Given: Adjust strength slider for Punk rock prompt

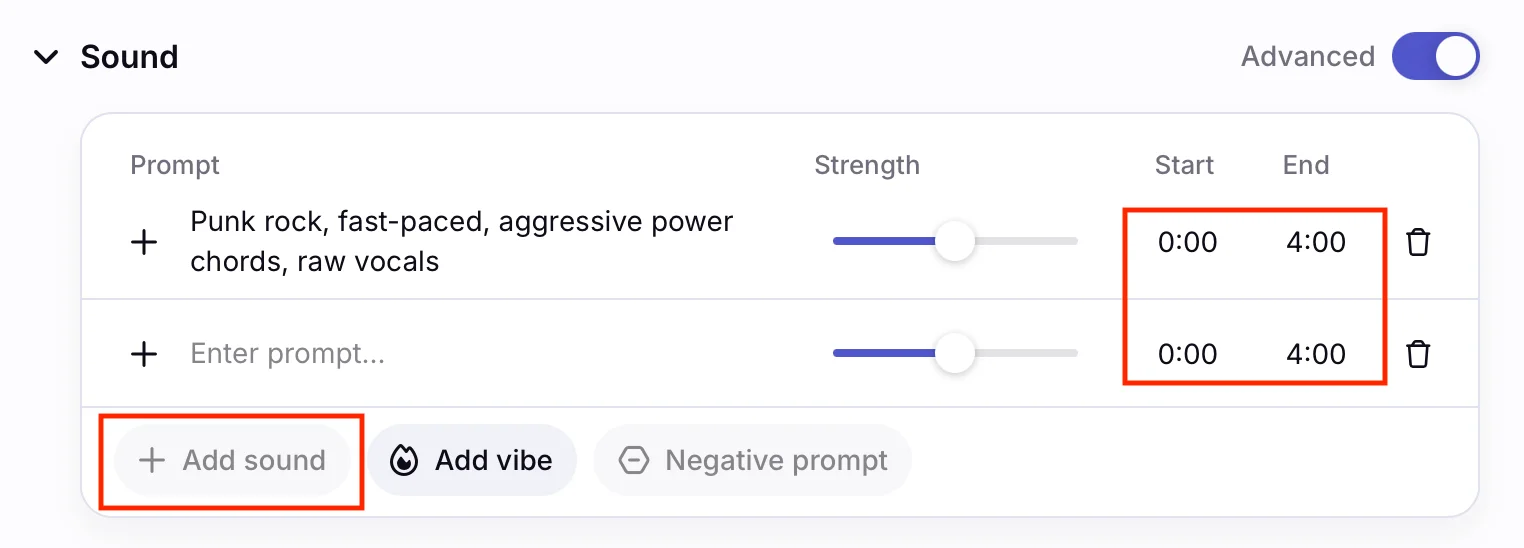Looking at the screenshot, I should [955, 241].
